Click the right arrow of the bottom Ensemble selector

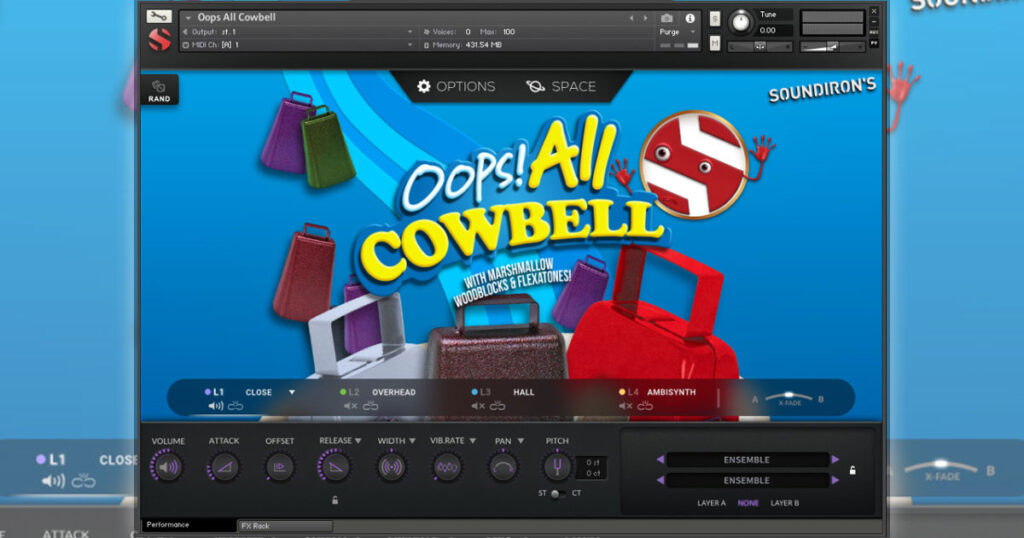[835, 481]
